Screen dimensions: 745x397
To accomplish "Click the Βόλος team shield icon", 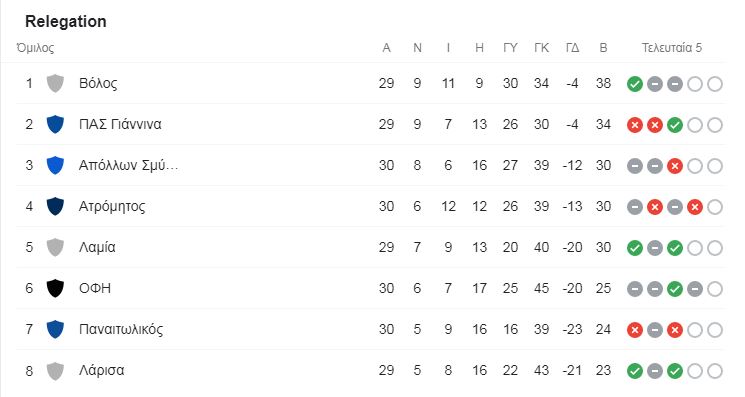I will tap(55, 84).
